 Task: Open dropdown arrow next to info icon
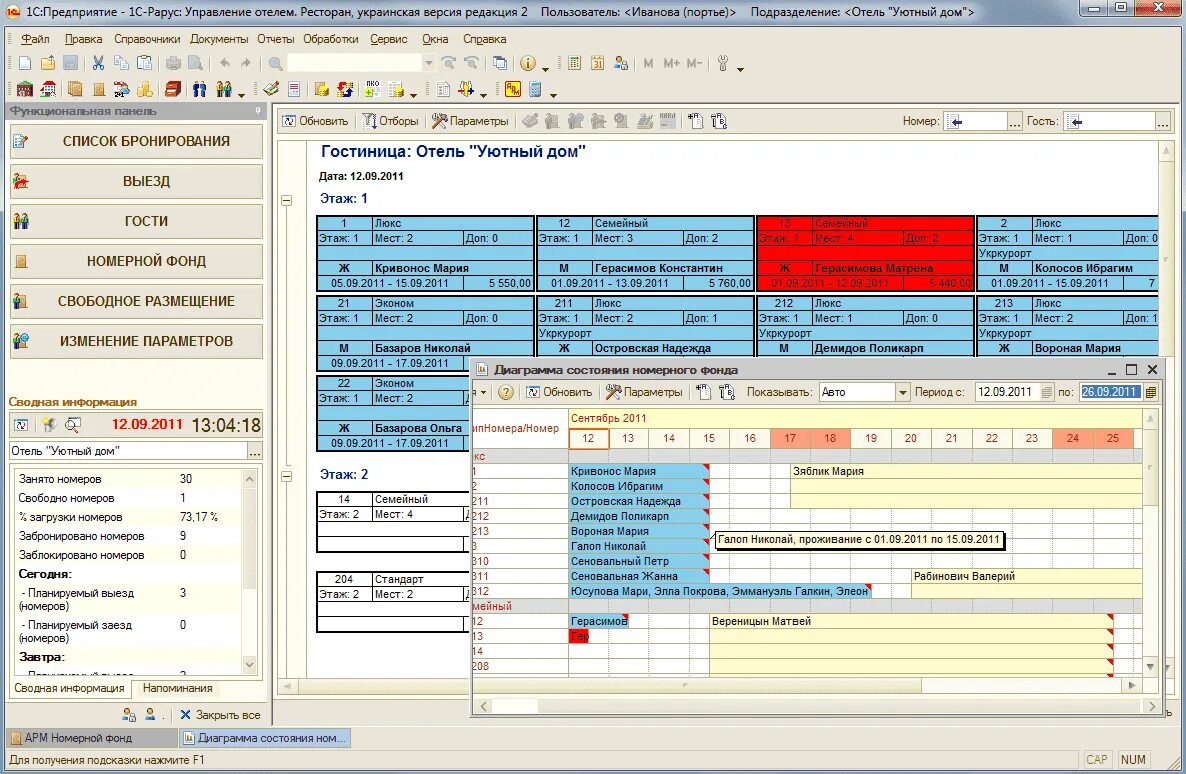pos(545,68)
